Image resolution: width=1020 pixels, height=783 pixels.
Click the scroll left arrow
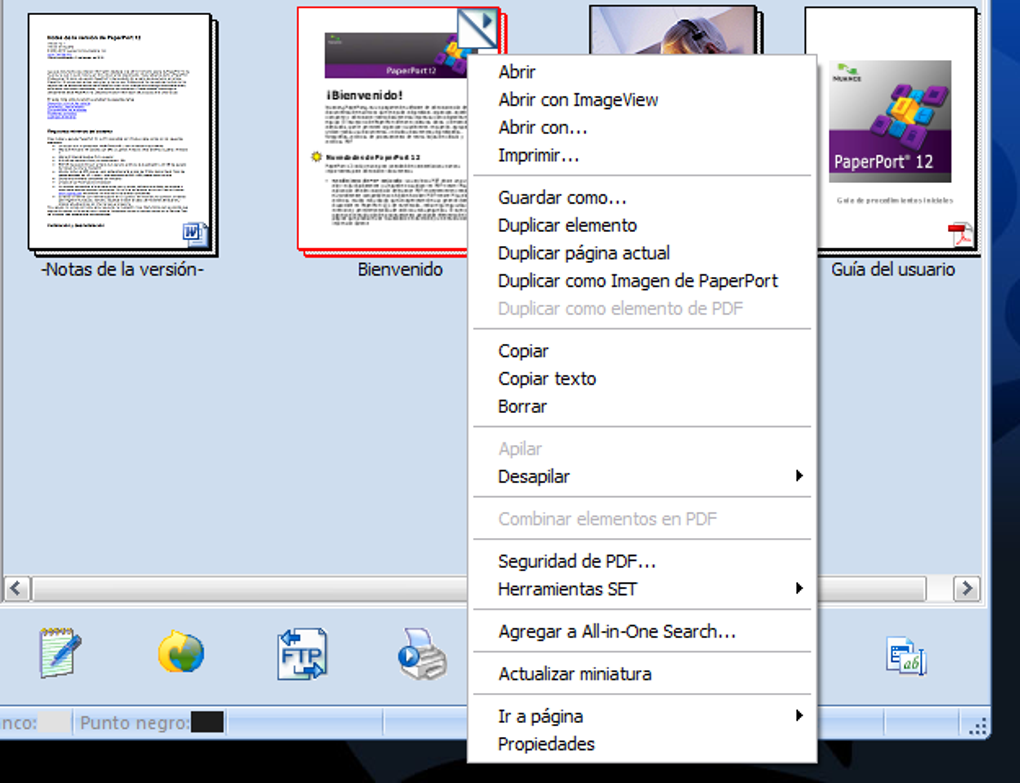coord(16,589)
